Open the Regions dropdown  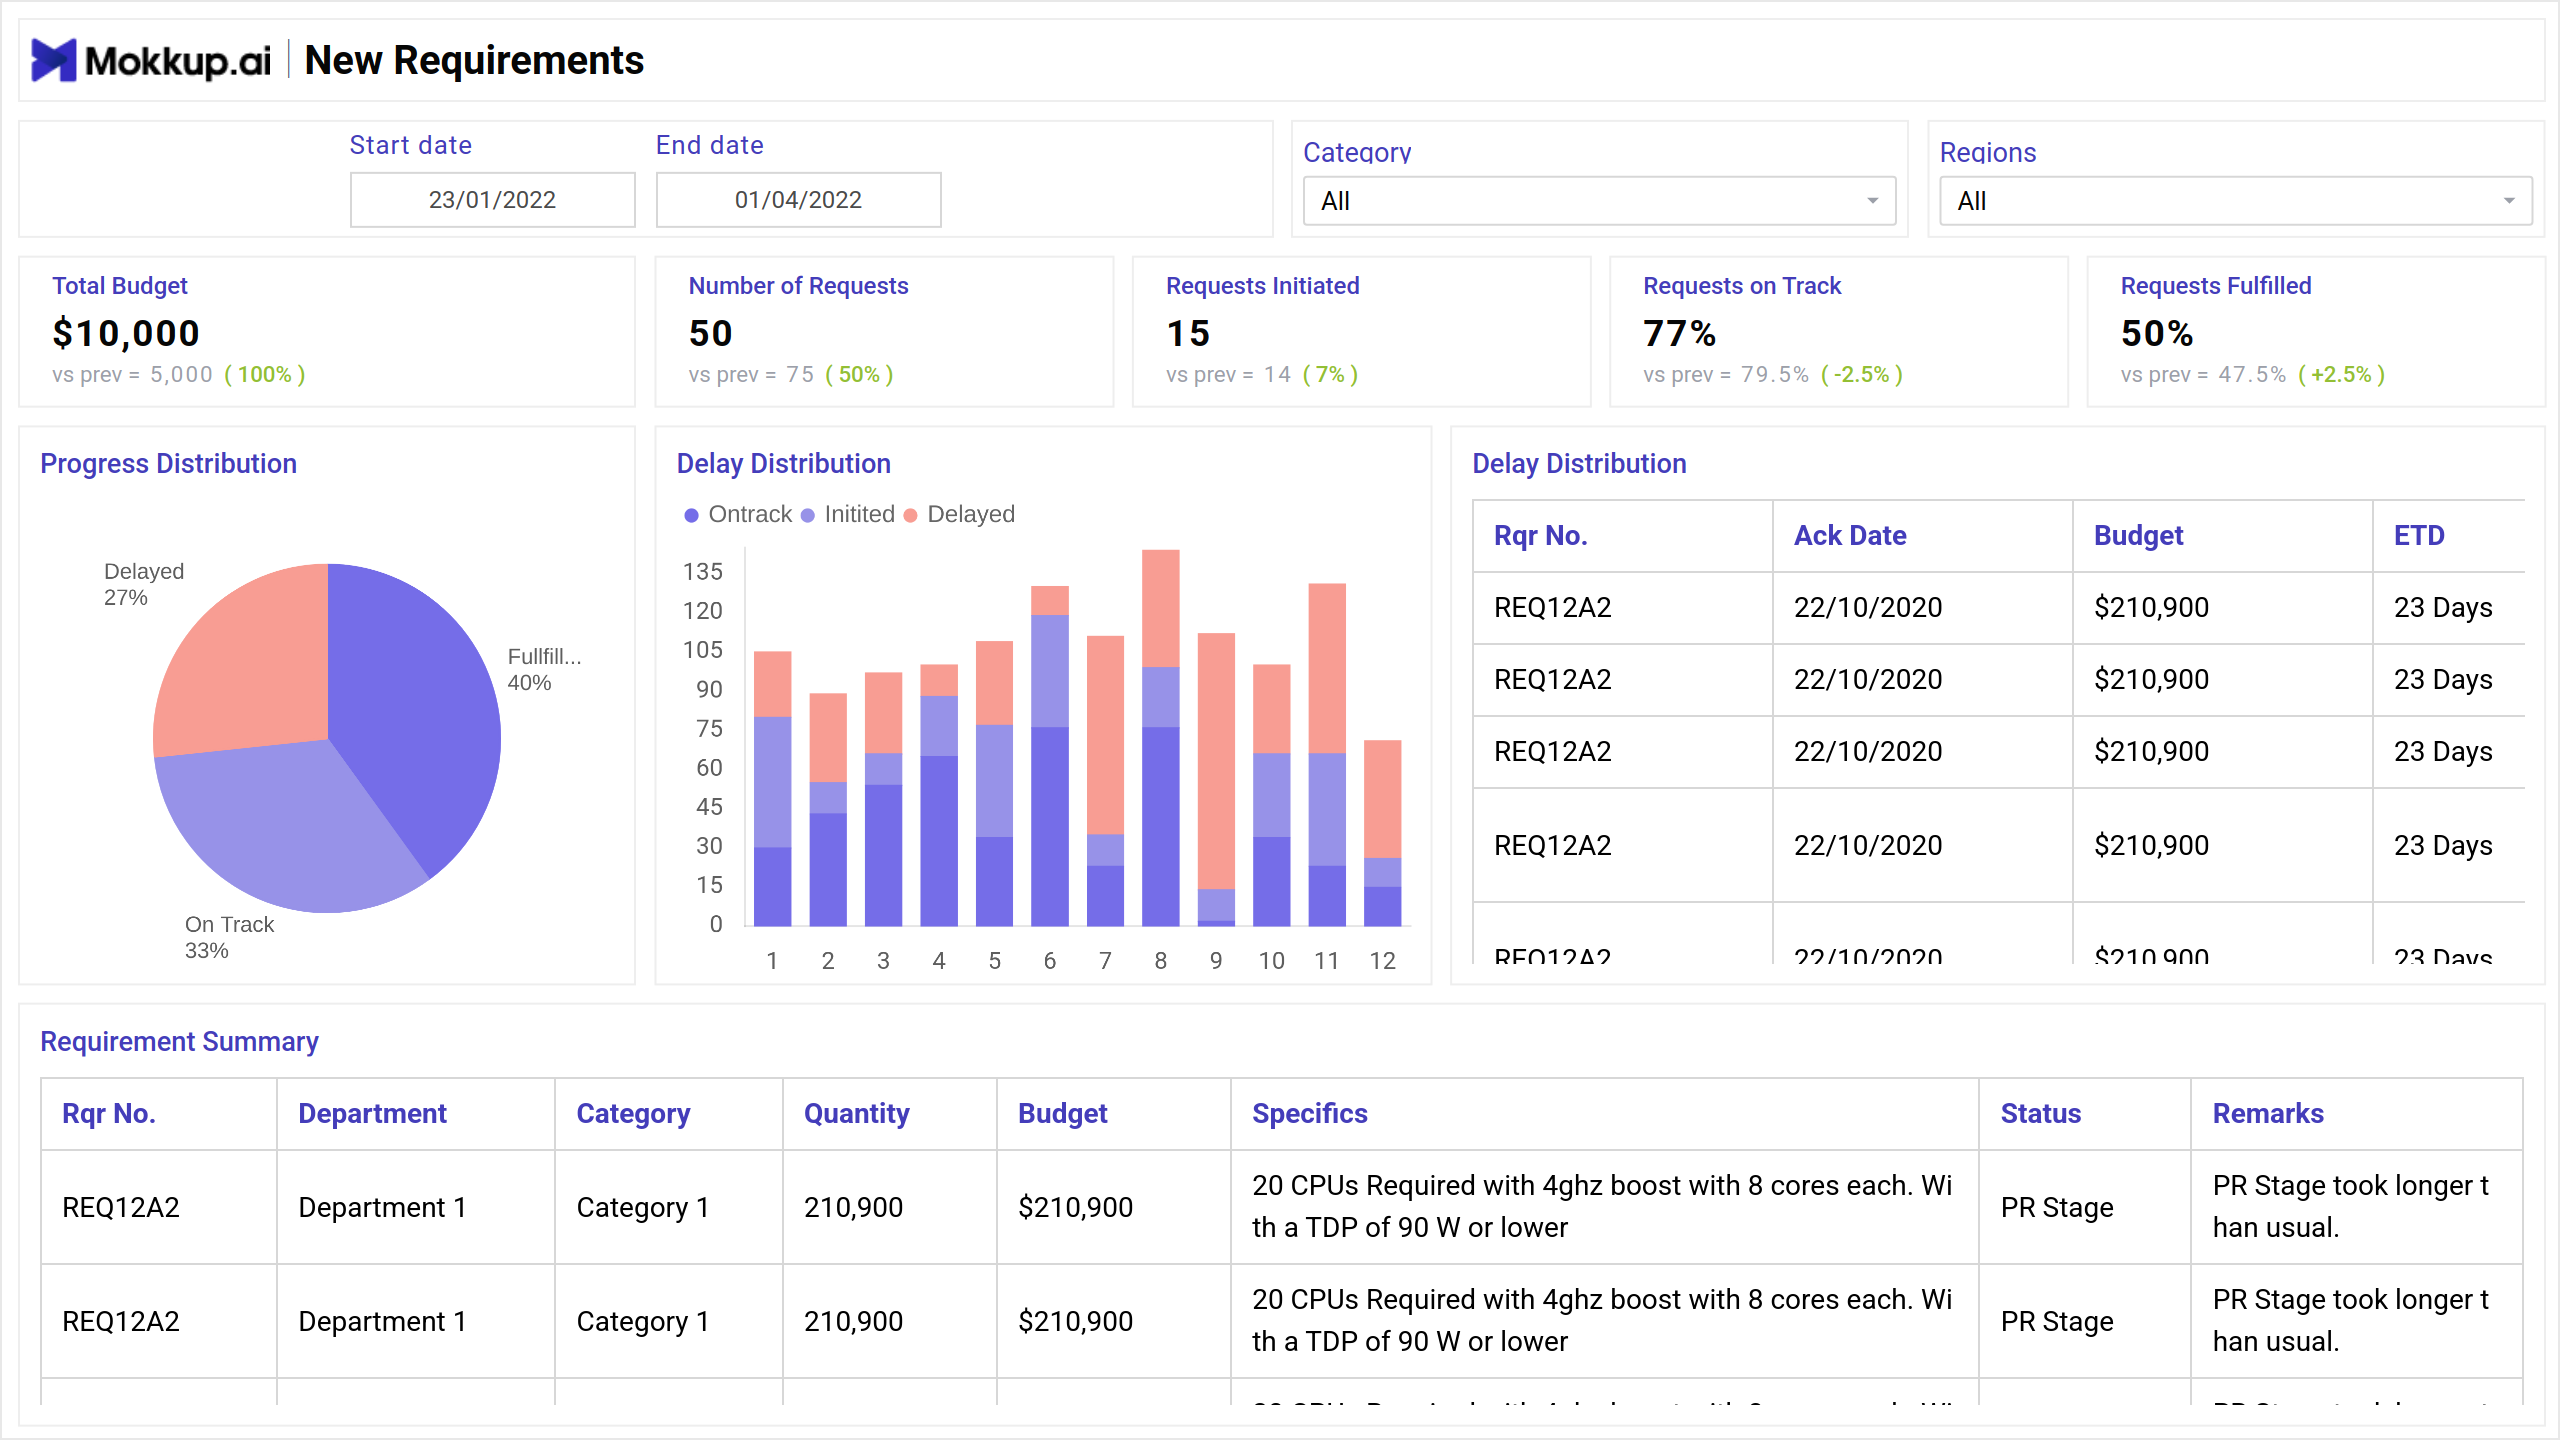(x=2235, y=201)
